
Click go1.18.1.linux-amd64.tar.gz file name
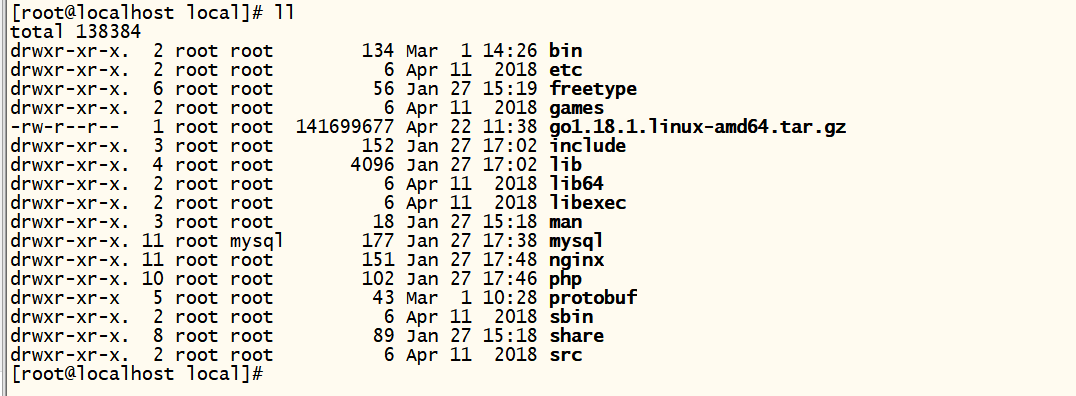(697, 127)
